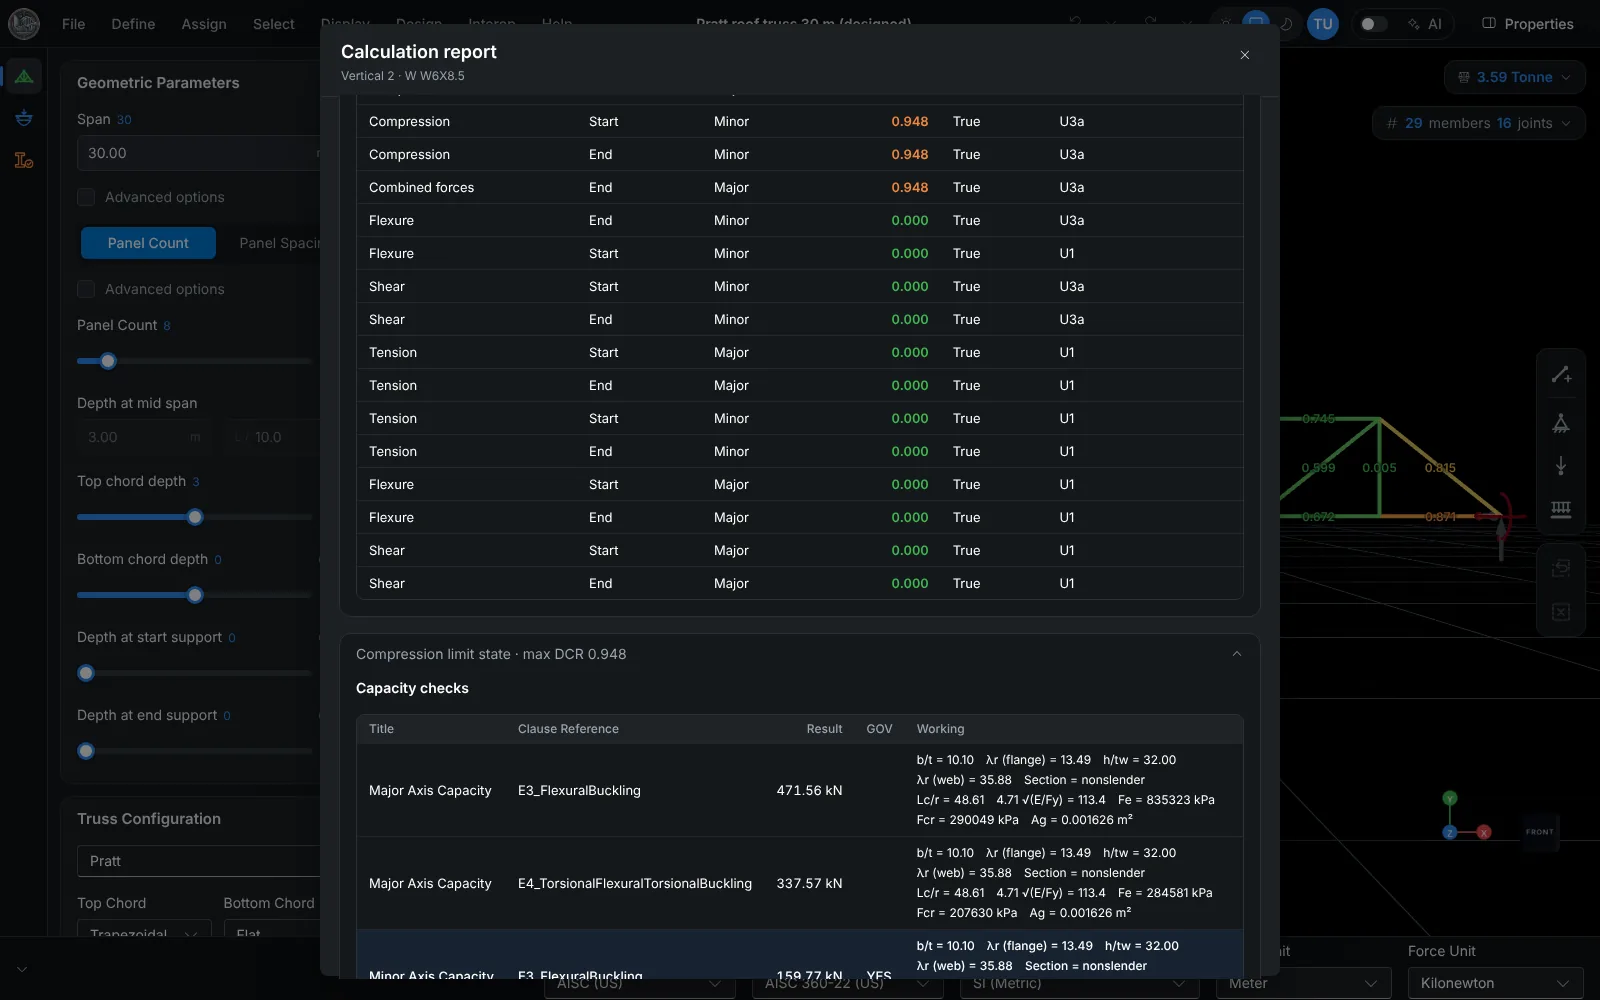Click the FRONT view cube face
The image size is (1600, 1000).
tap(1540, 831)
